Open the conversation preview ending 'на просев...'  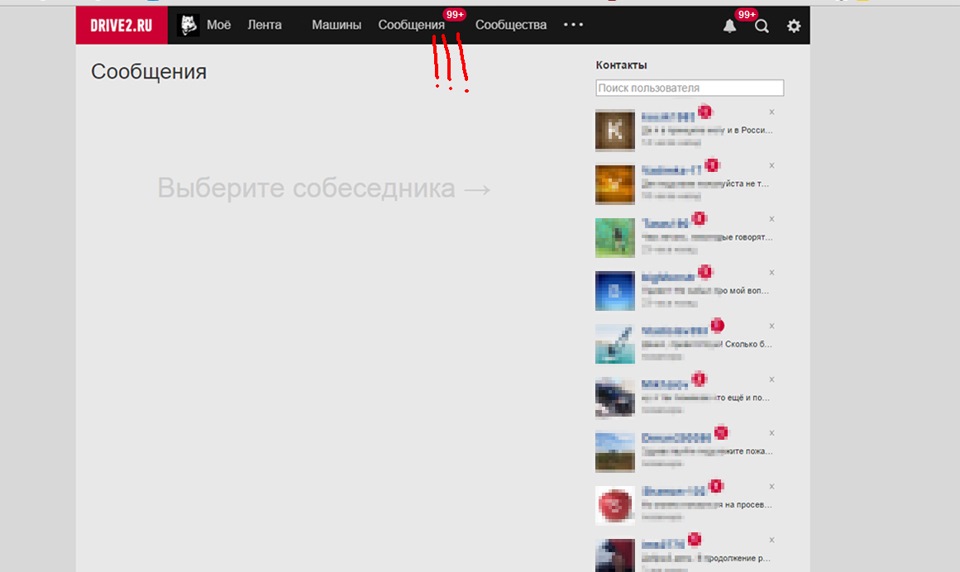[707, 505]
